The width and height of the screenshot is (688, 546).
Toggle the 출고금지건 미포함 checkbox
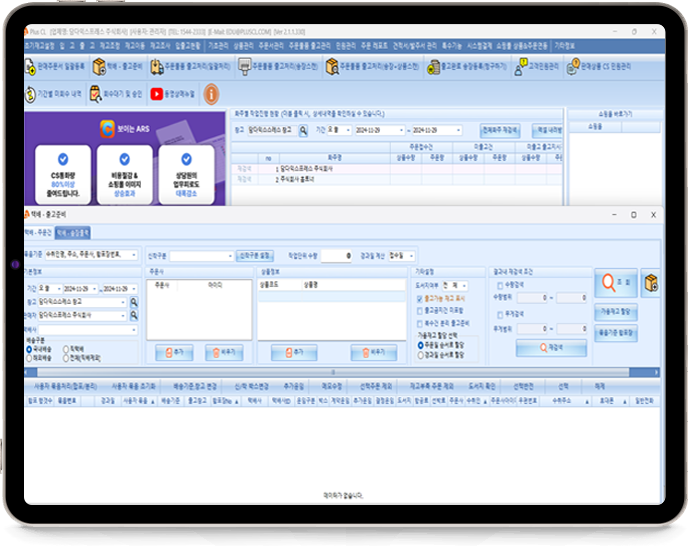click(x=419, y=311)
